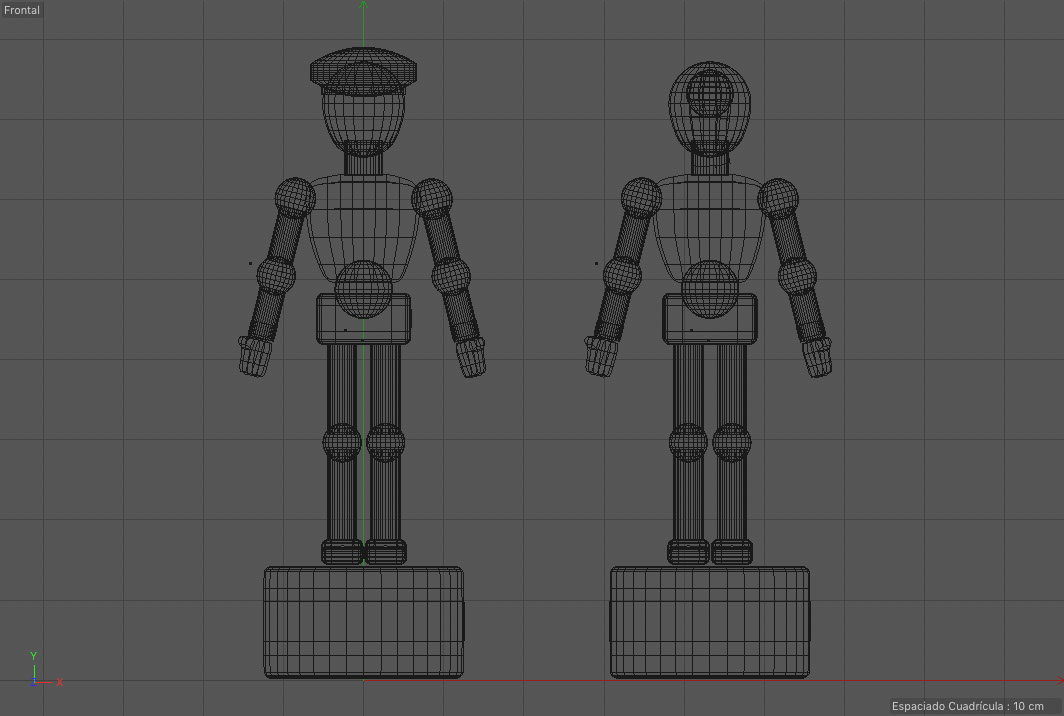Pick the right figure's base pedestal

coord(709,621)
